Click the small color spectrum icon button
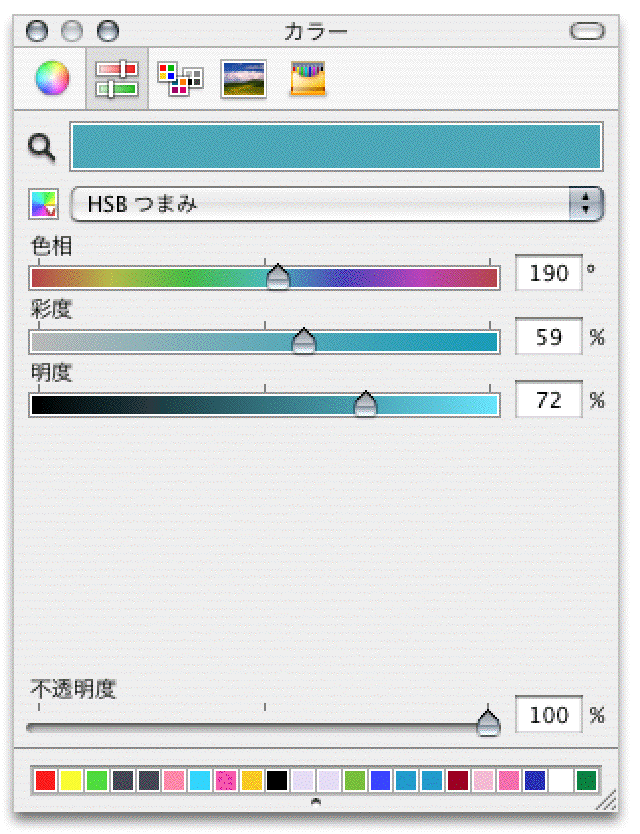Image resolution: width=640 pixels, height=834 pixels. click(44, 204)
